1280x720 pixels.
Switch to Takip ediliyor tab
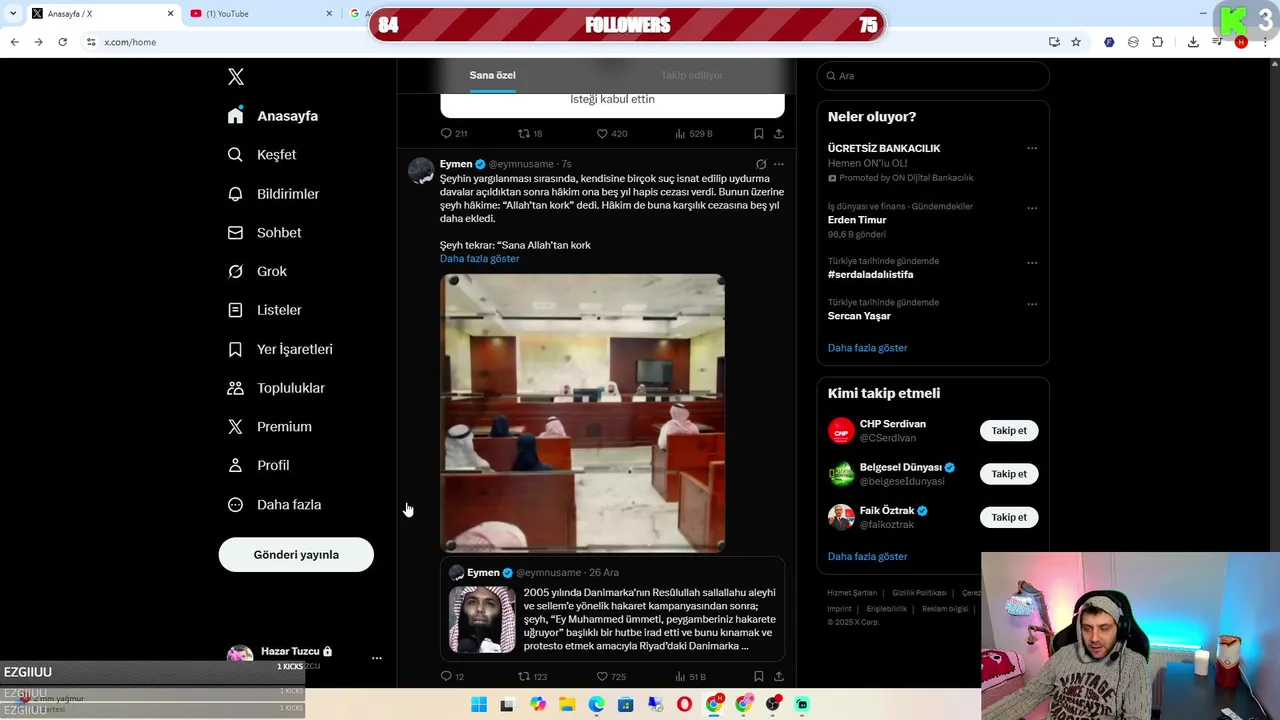click(691, 75)
